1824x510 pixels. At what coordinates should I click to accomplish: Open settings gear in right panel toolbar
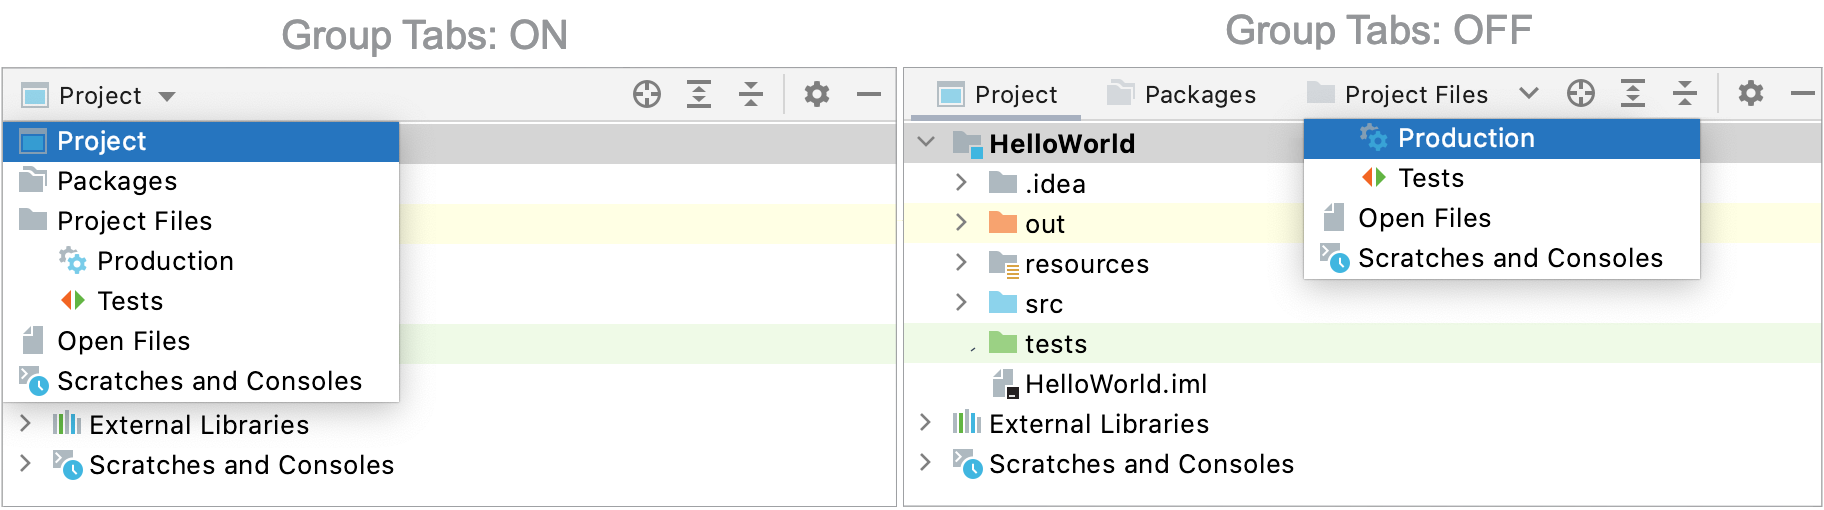[x=1751, y=94]
